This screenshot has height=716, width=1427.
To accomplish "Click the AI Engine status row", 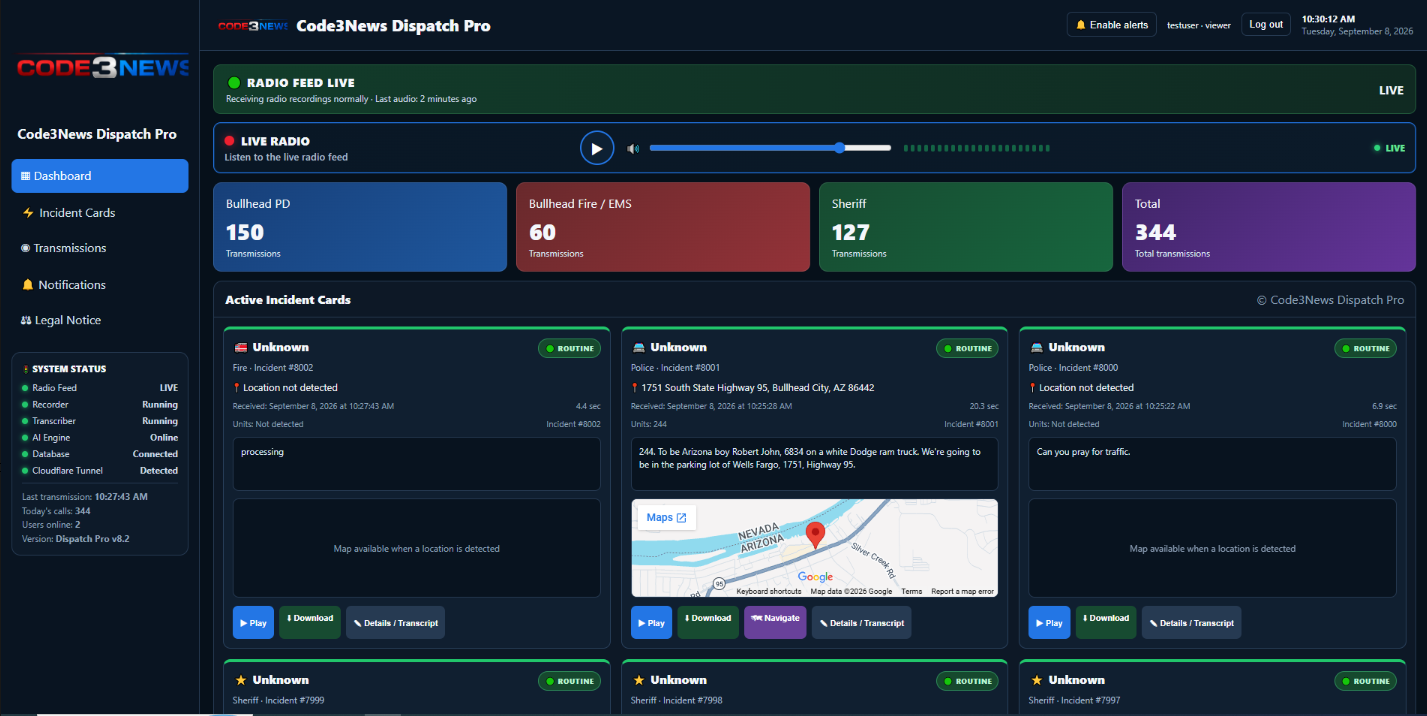I will click(x=99, y=437).
